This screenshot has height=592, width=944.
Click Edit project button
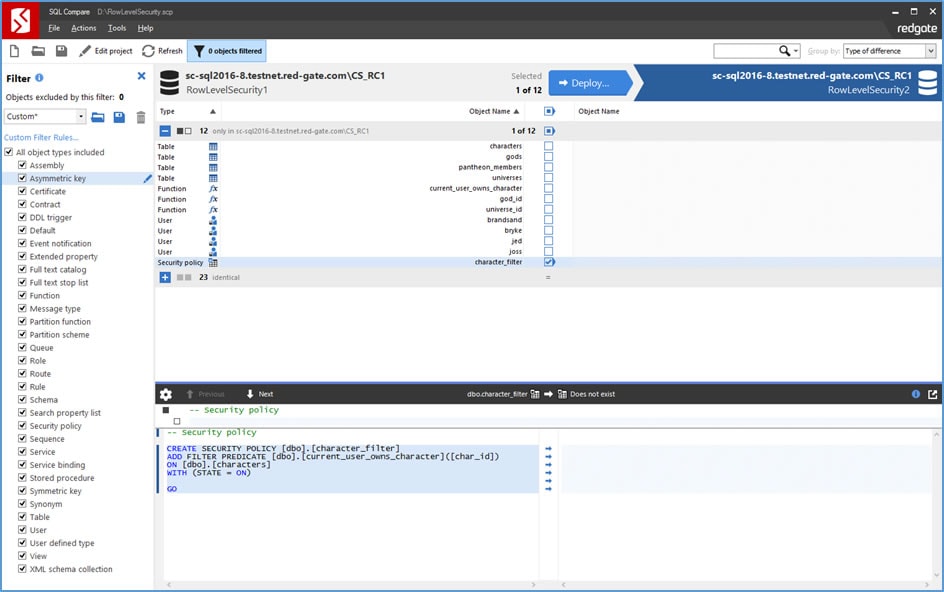point(105,51)
